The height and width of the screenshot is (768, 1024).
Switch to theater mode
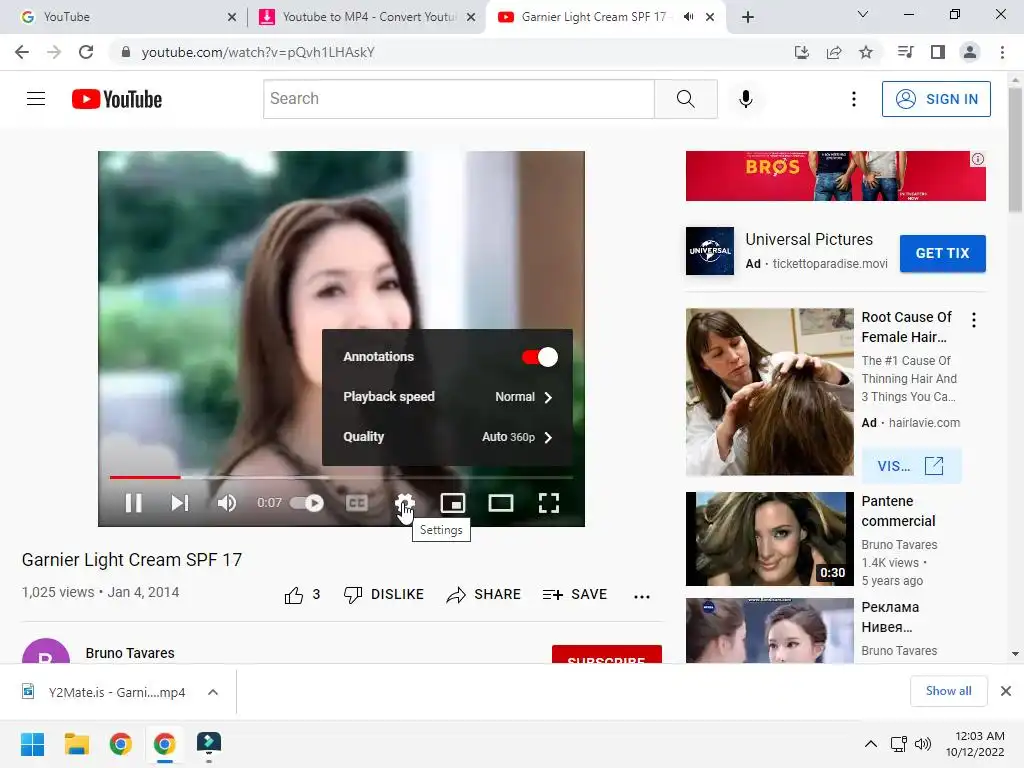[501, 503]
